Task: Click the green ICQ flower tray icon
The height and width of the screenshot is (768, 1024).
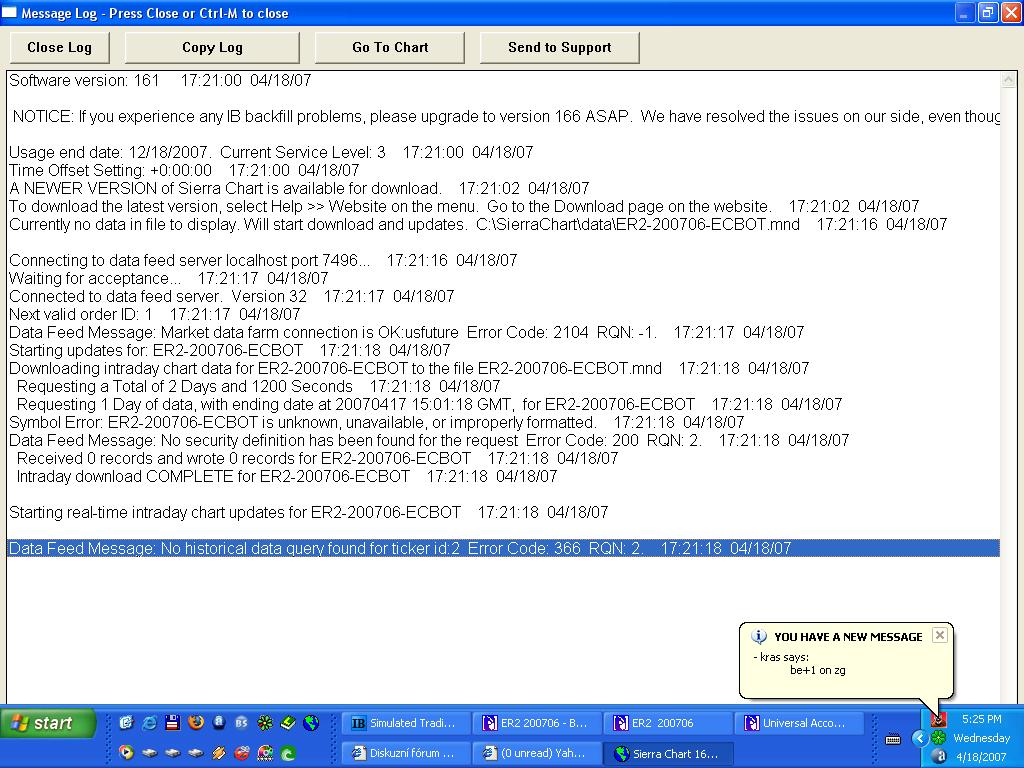Action: pos(938,738)
